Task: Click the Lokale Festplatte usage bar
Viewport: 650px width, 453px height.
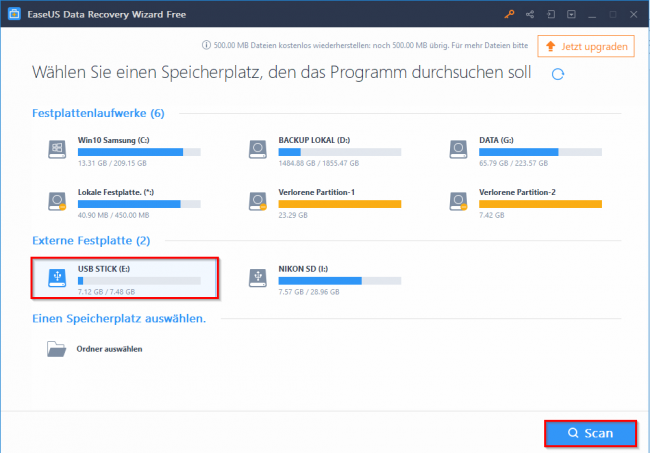Action: [139, 204]
